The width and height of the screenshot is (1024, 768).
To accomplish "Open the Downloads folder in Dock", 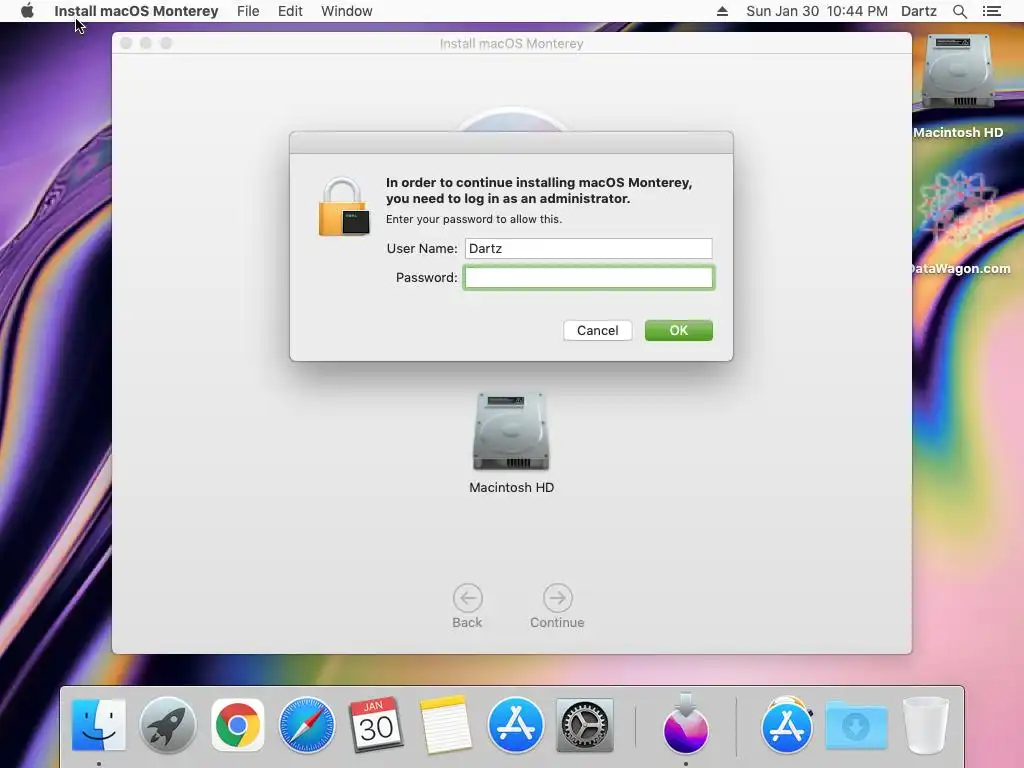I will point(856,725).
